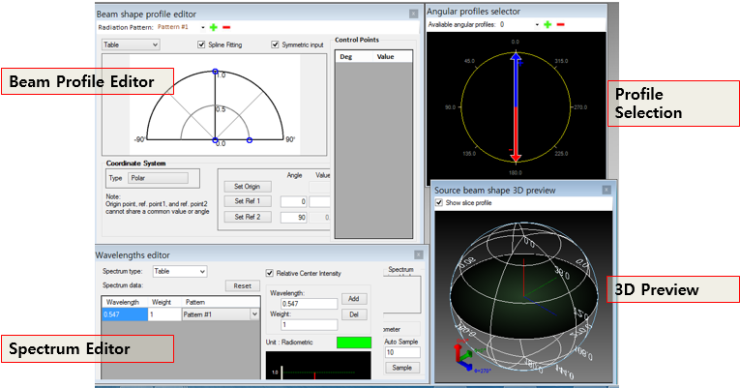Toggle Relative Center Intensity checkbox
This screenshot has height=388, width=740.
(269, 273)
